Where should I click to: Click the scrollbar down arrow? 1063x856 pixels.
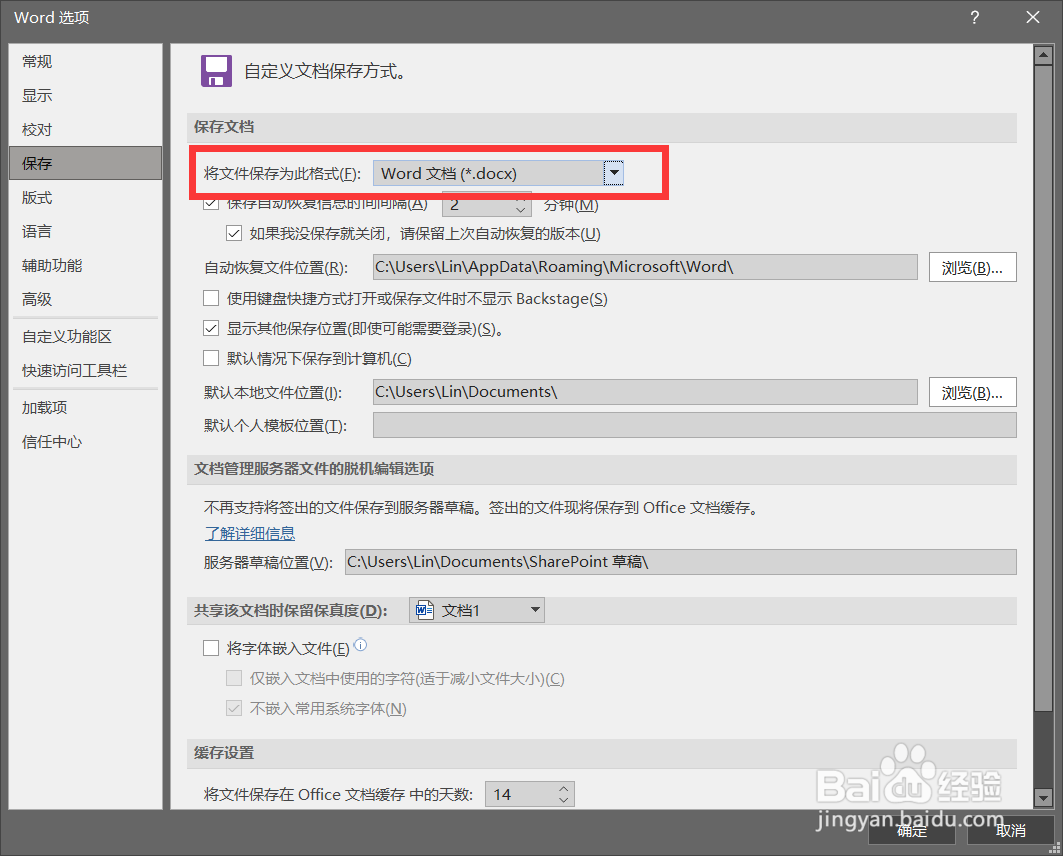[1043, 798]
